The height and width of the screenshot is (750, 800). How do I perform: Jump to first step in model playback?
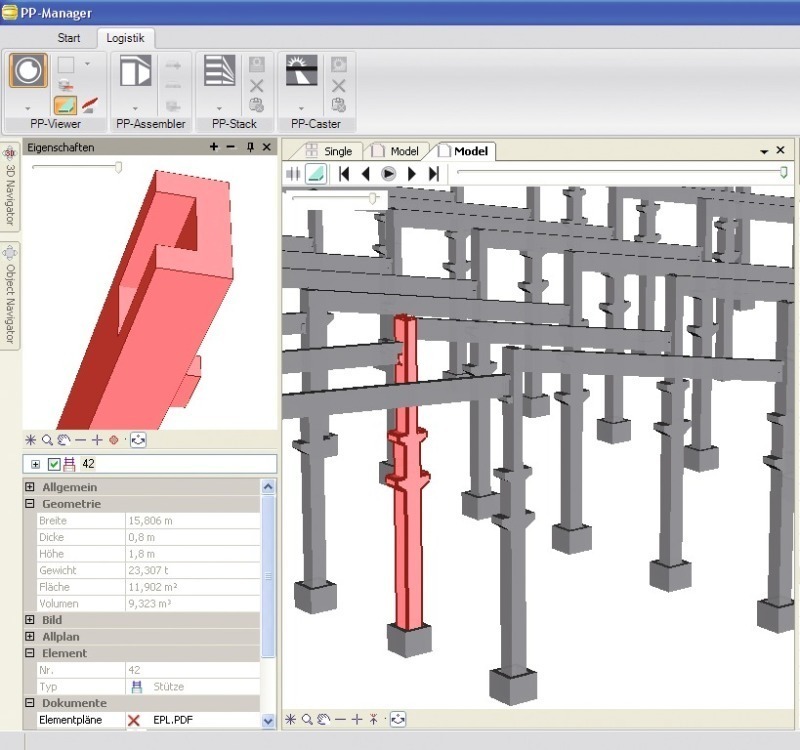(344, 174)
